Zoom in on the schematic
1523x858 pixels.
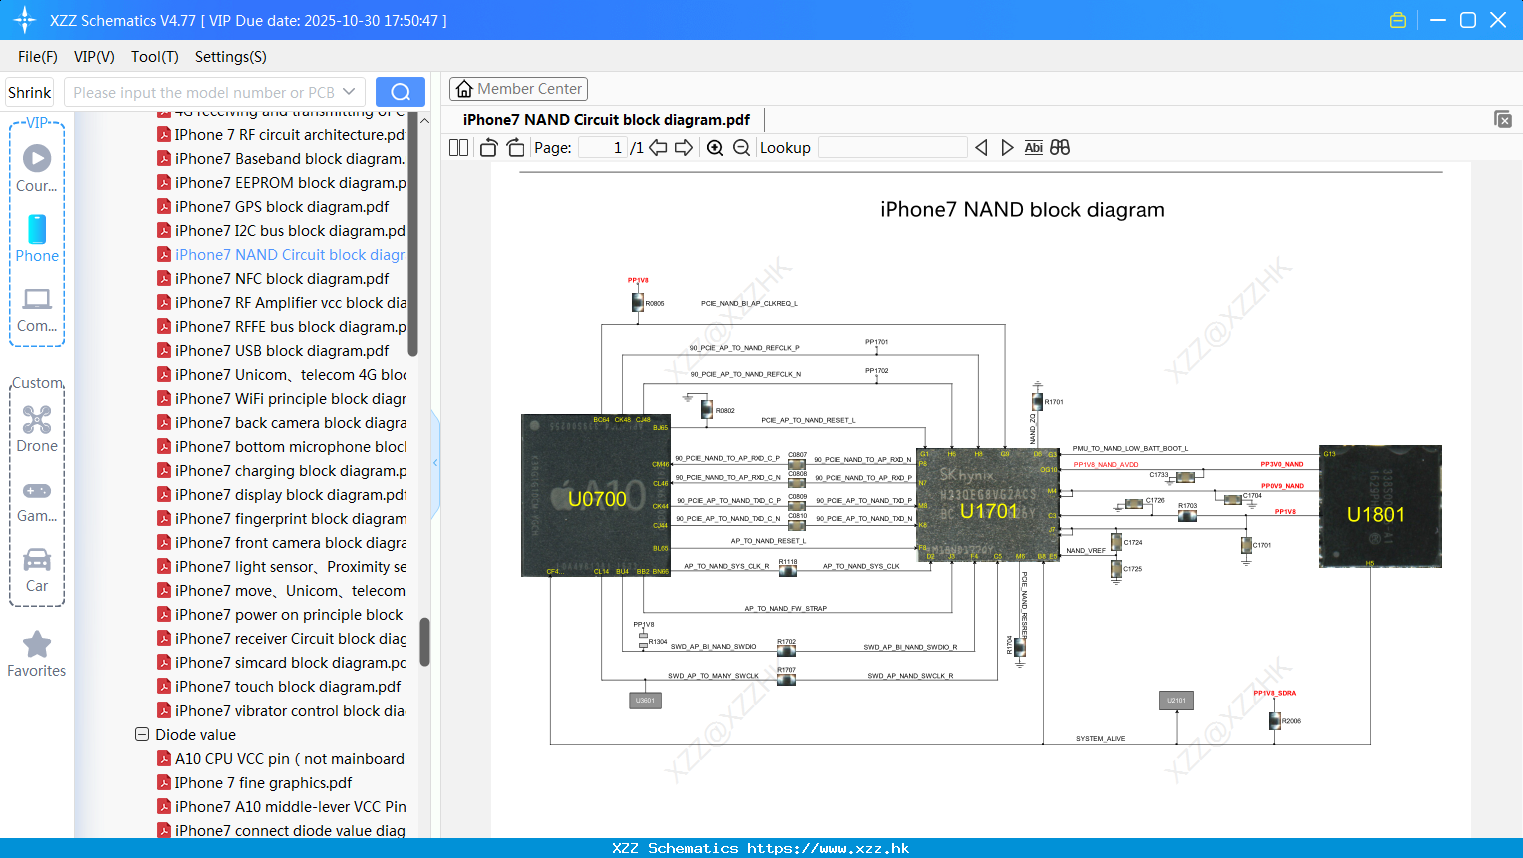715,147
